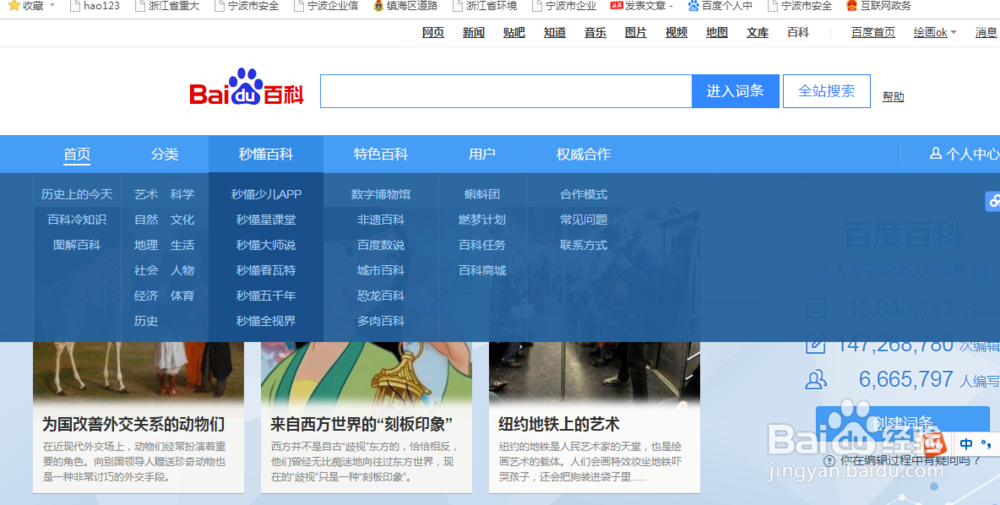Click inside the Baike search input box
This screenshot has height=505, width=1000.
coord(506,91)
